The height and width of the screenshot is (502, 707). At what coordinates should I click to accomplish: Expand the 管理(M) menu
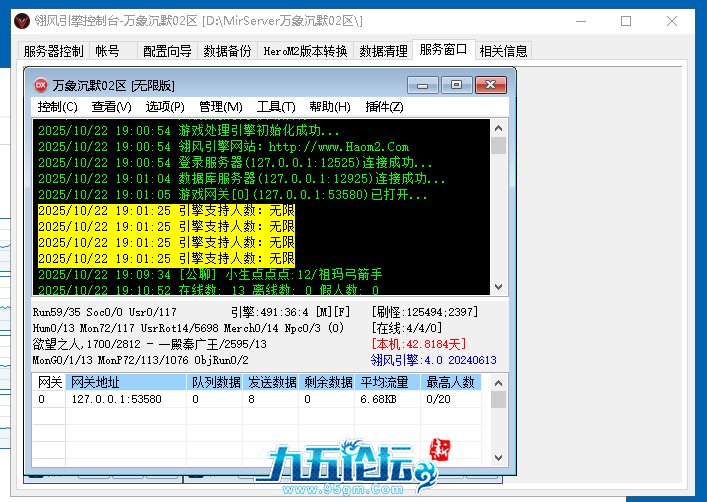(220, 107)
